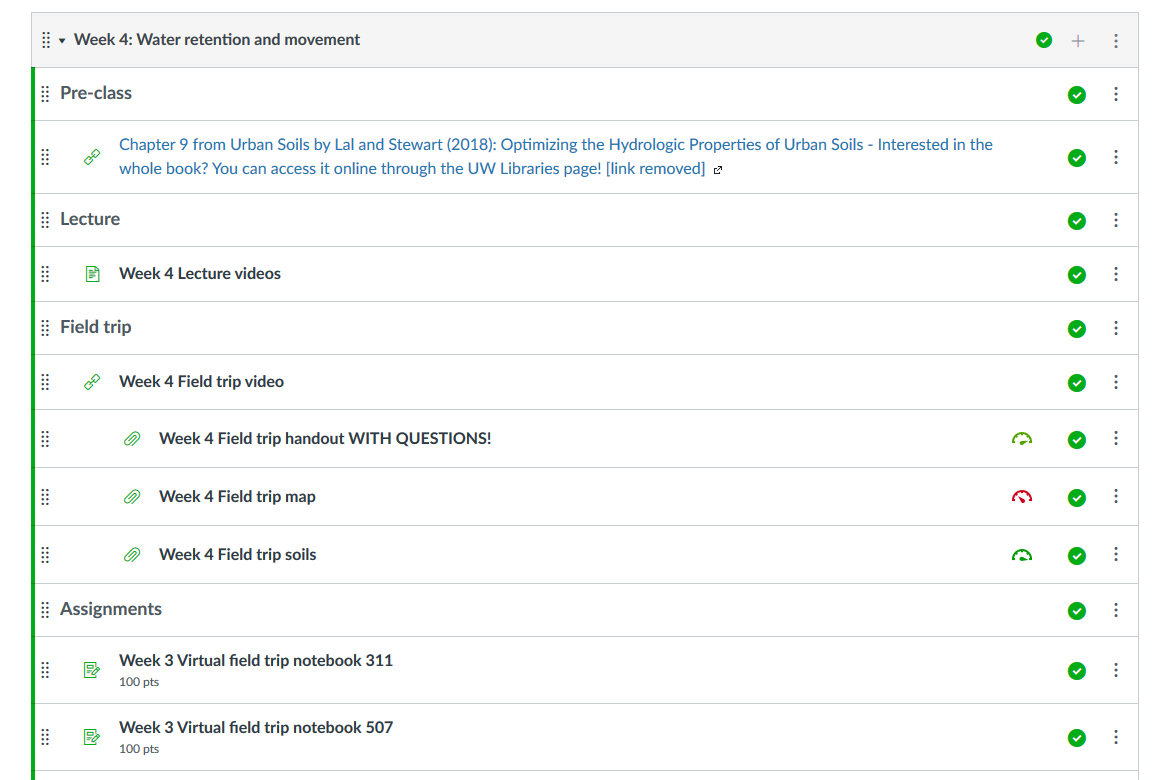Click the drag handle of Week 4 module header
This screenshot has height=780, width=1170.
tap(46, 40)
